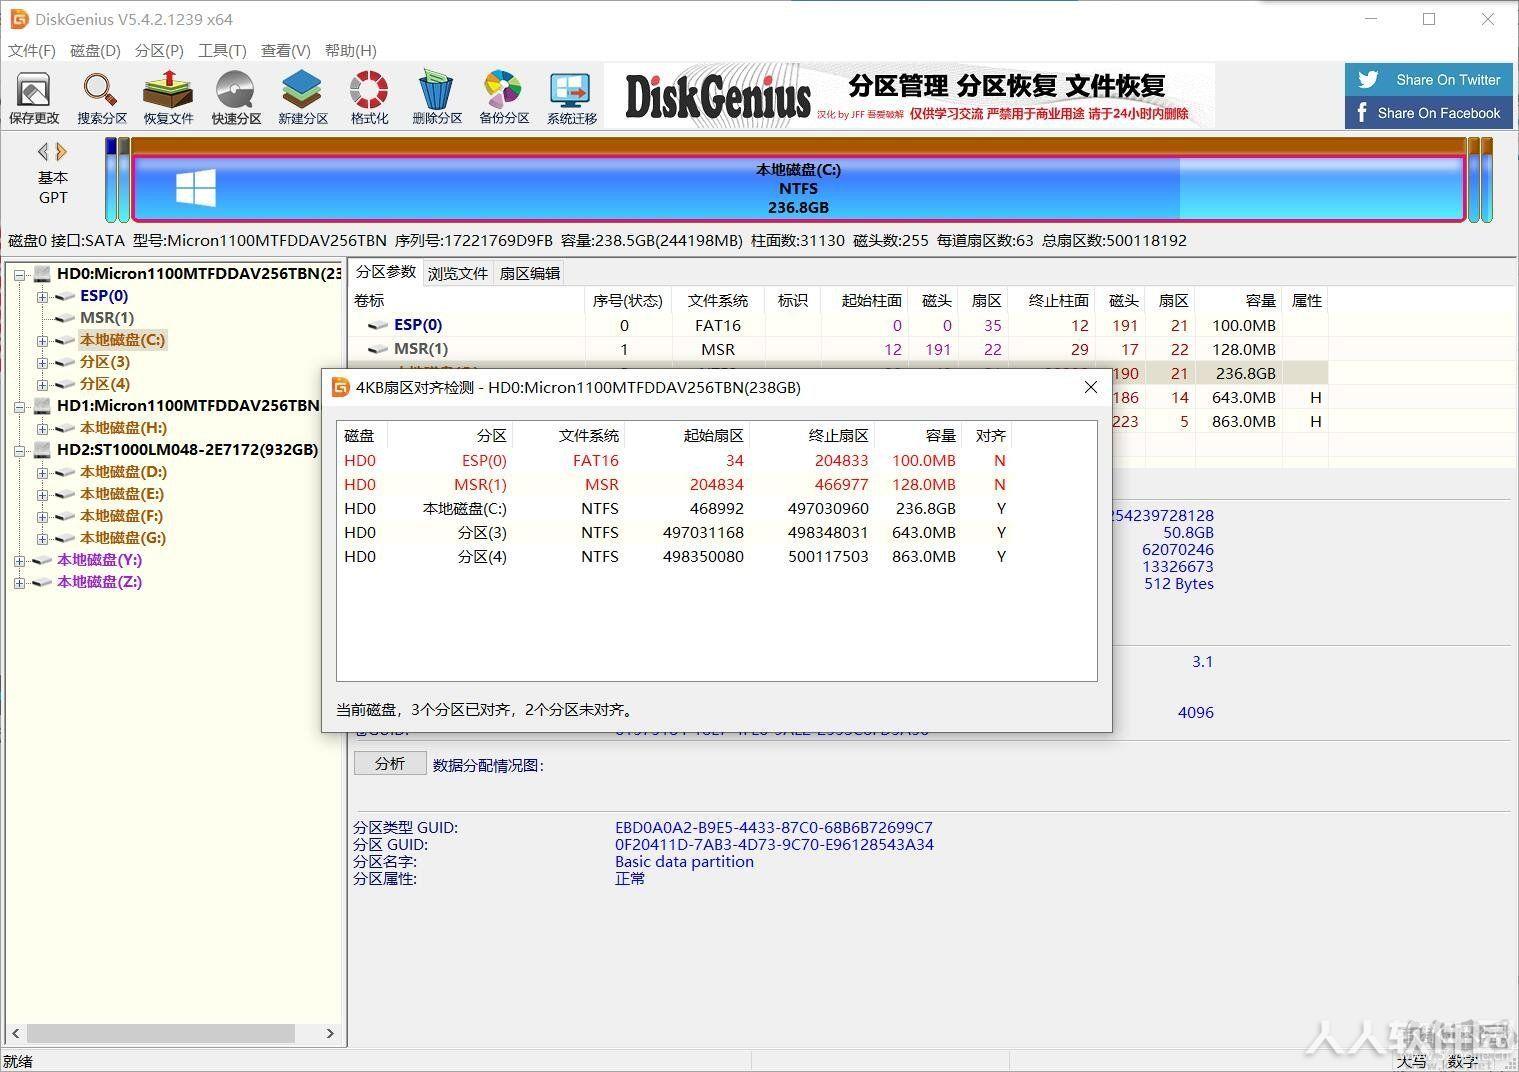The image size is (1519, 1072).
Task: Launch the 恢复文件 file recovery tool
Action: coord(168,98)
